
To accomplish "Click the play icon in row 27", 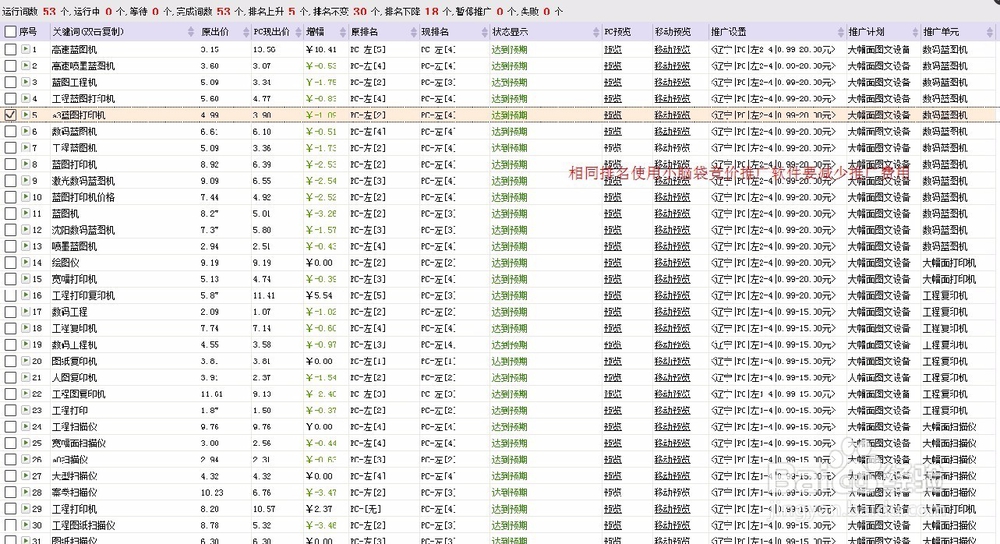I will [26, 476].
